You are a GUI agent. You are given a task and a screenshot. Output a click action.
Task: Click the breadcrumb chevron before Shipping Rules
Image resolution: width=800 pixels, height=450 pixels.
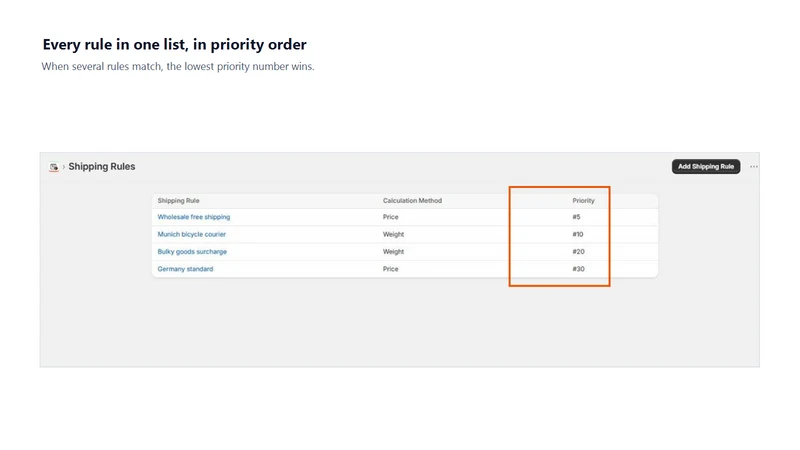point(63,167)
